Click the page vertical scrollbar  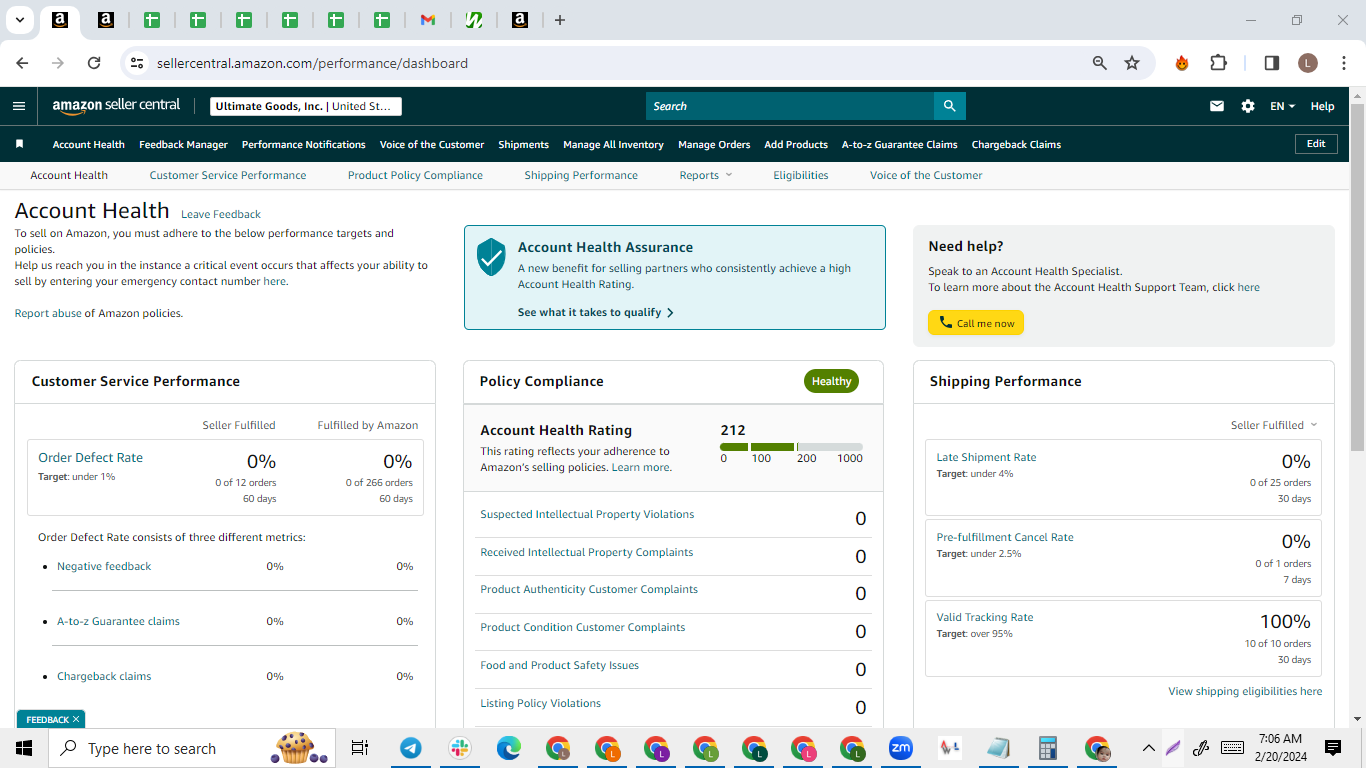pyautogui.click(x=1358, y=280)
